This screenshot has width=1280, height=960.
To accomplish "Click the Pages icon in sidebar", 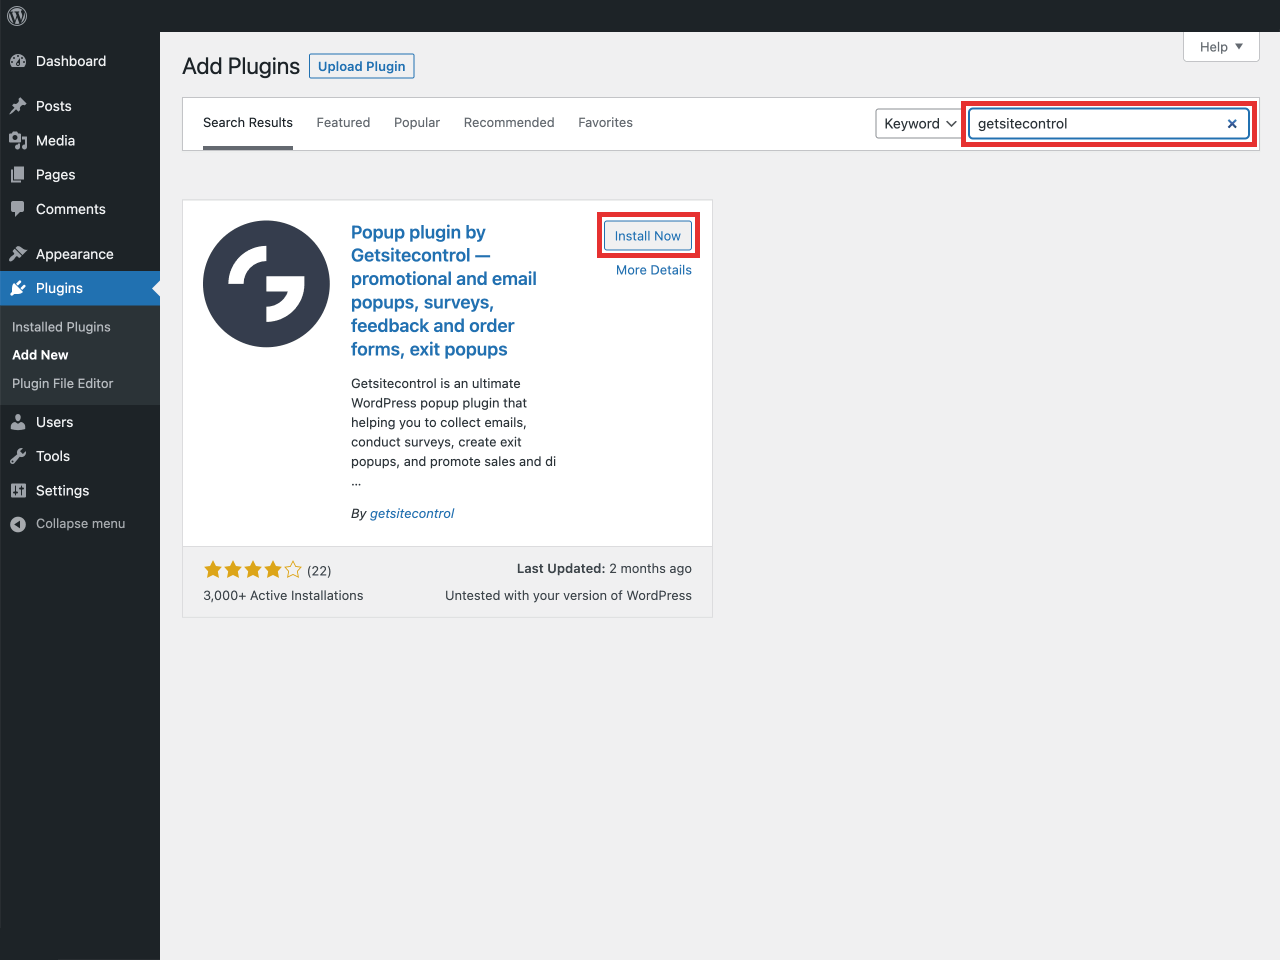I will (x=18, y=175).
